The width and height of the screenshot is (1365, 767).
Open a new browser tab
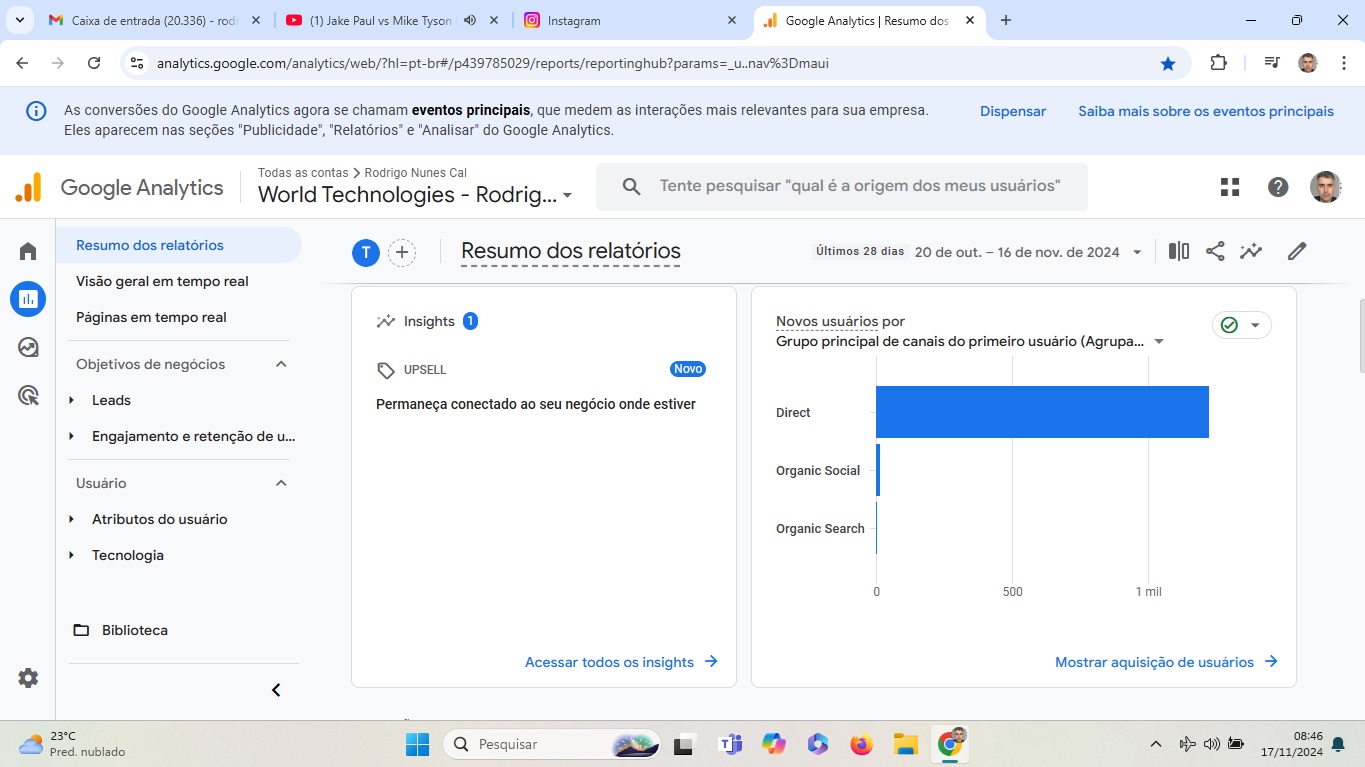pos(1006,20)
